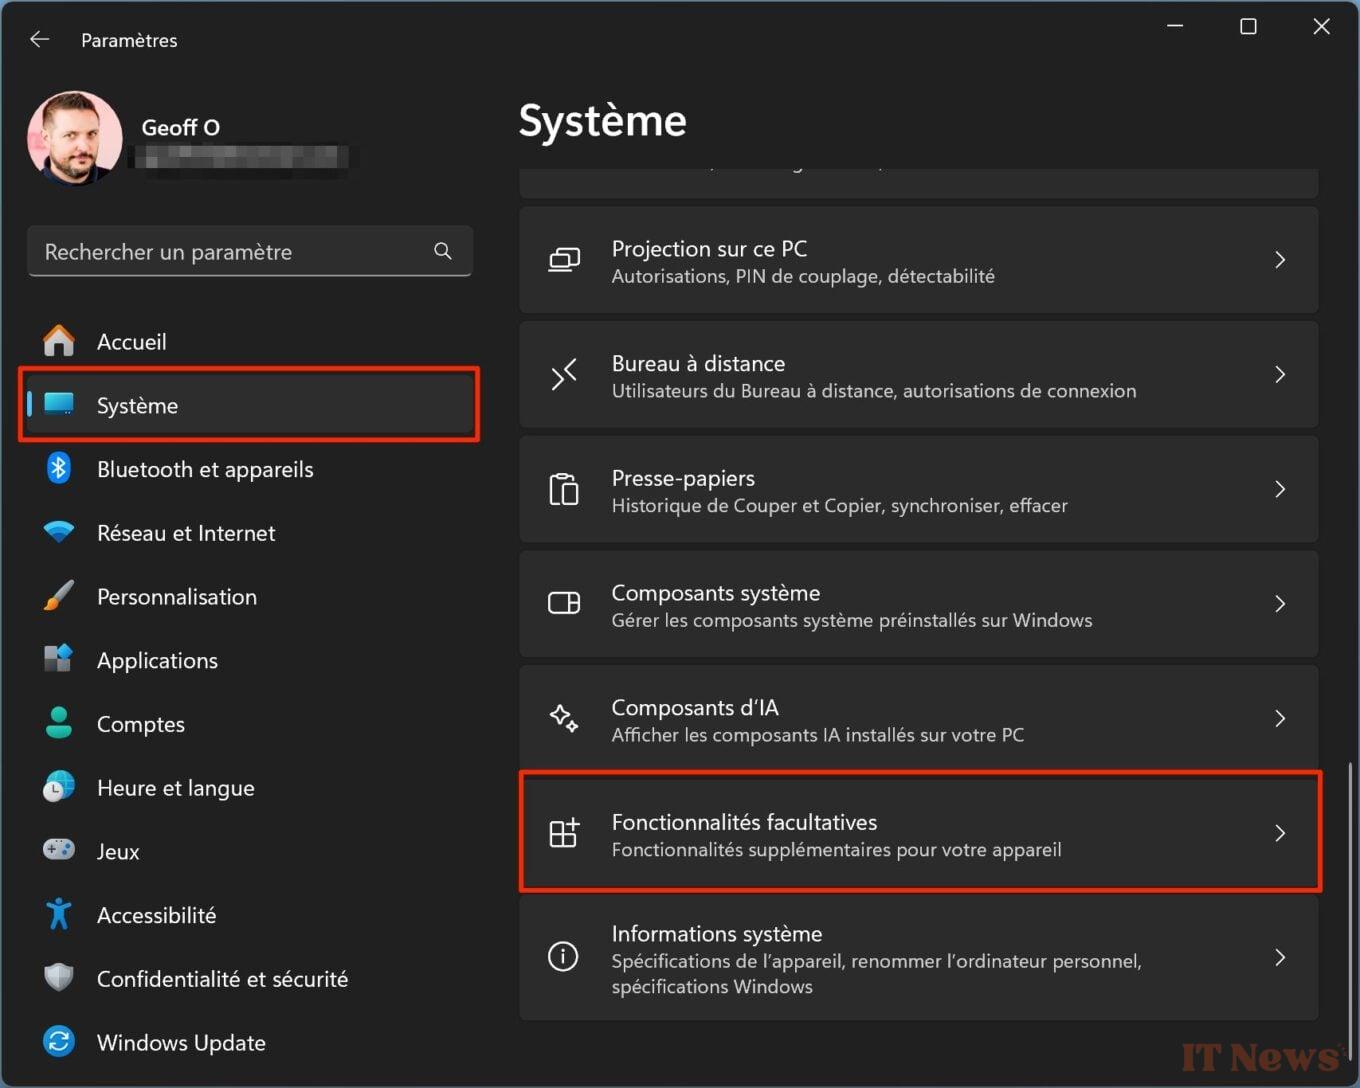Expand the Presse-papiers settings chevron
Viewport: 1360px width, 1088px height.
pos(1281,489)
